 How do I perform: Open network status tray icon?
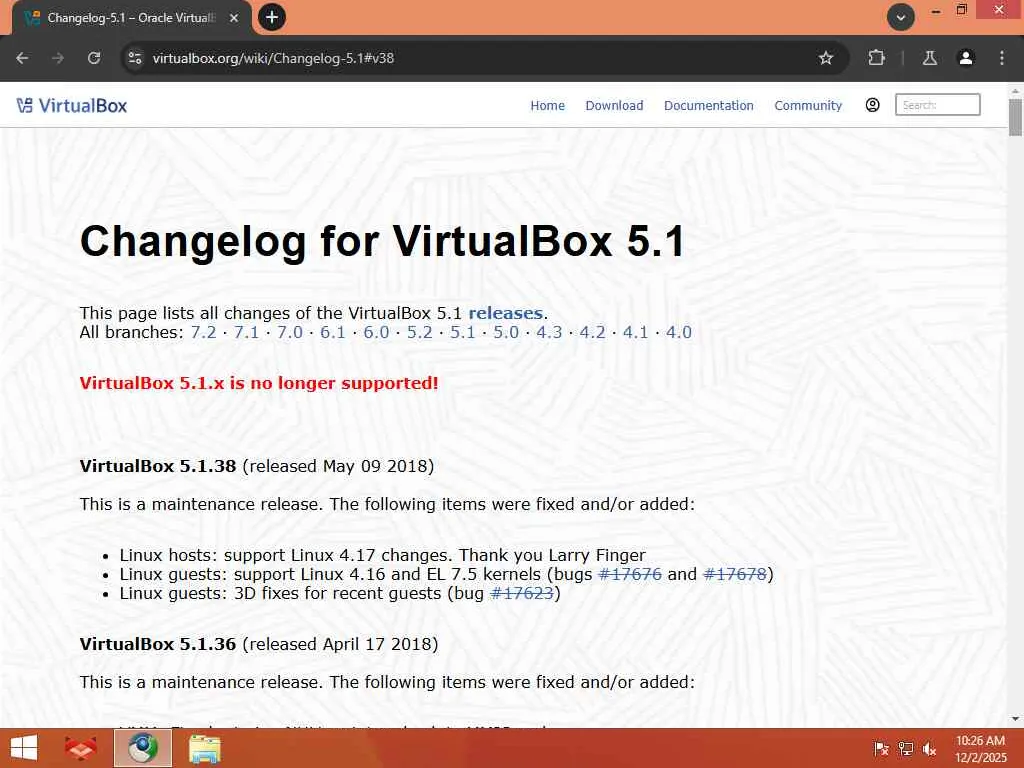pyautogui.click(x=906, y=749)
